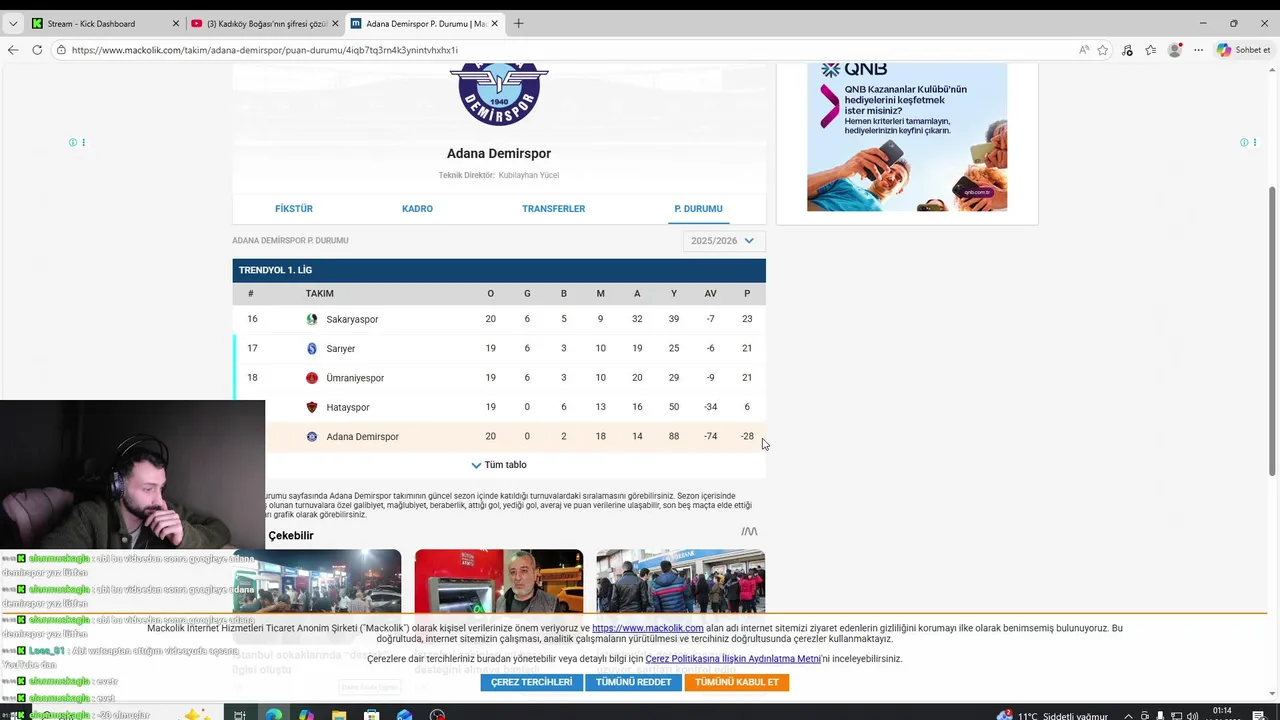Click the page vertical scrollbar
The image size is (1280, 720).
(x=1272, y=330)
